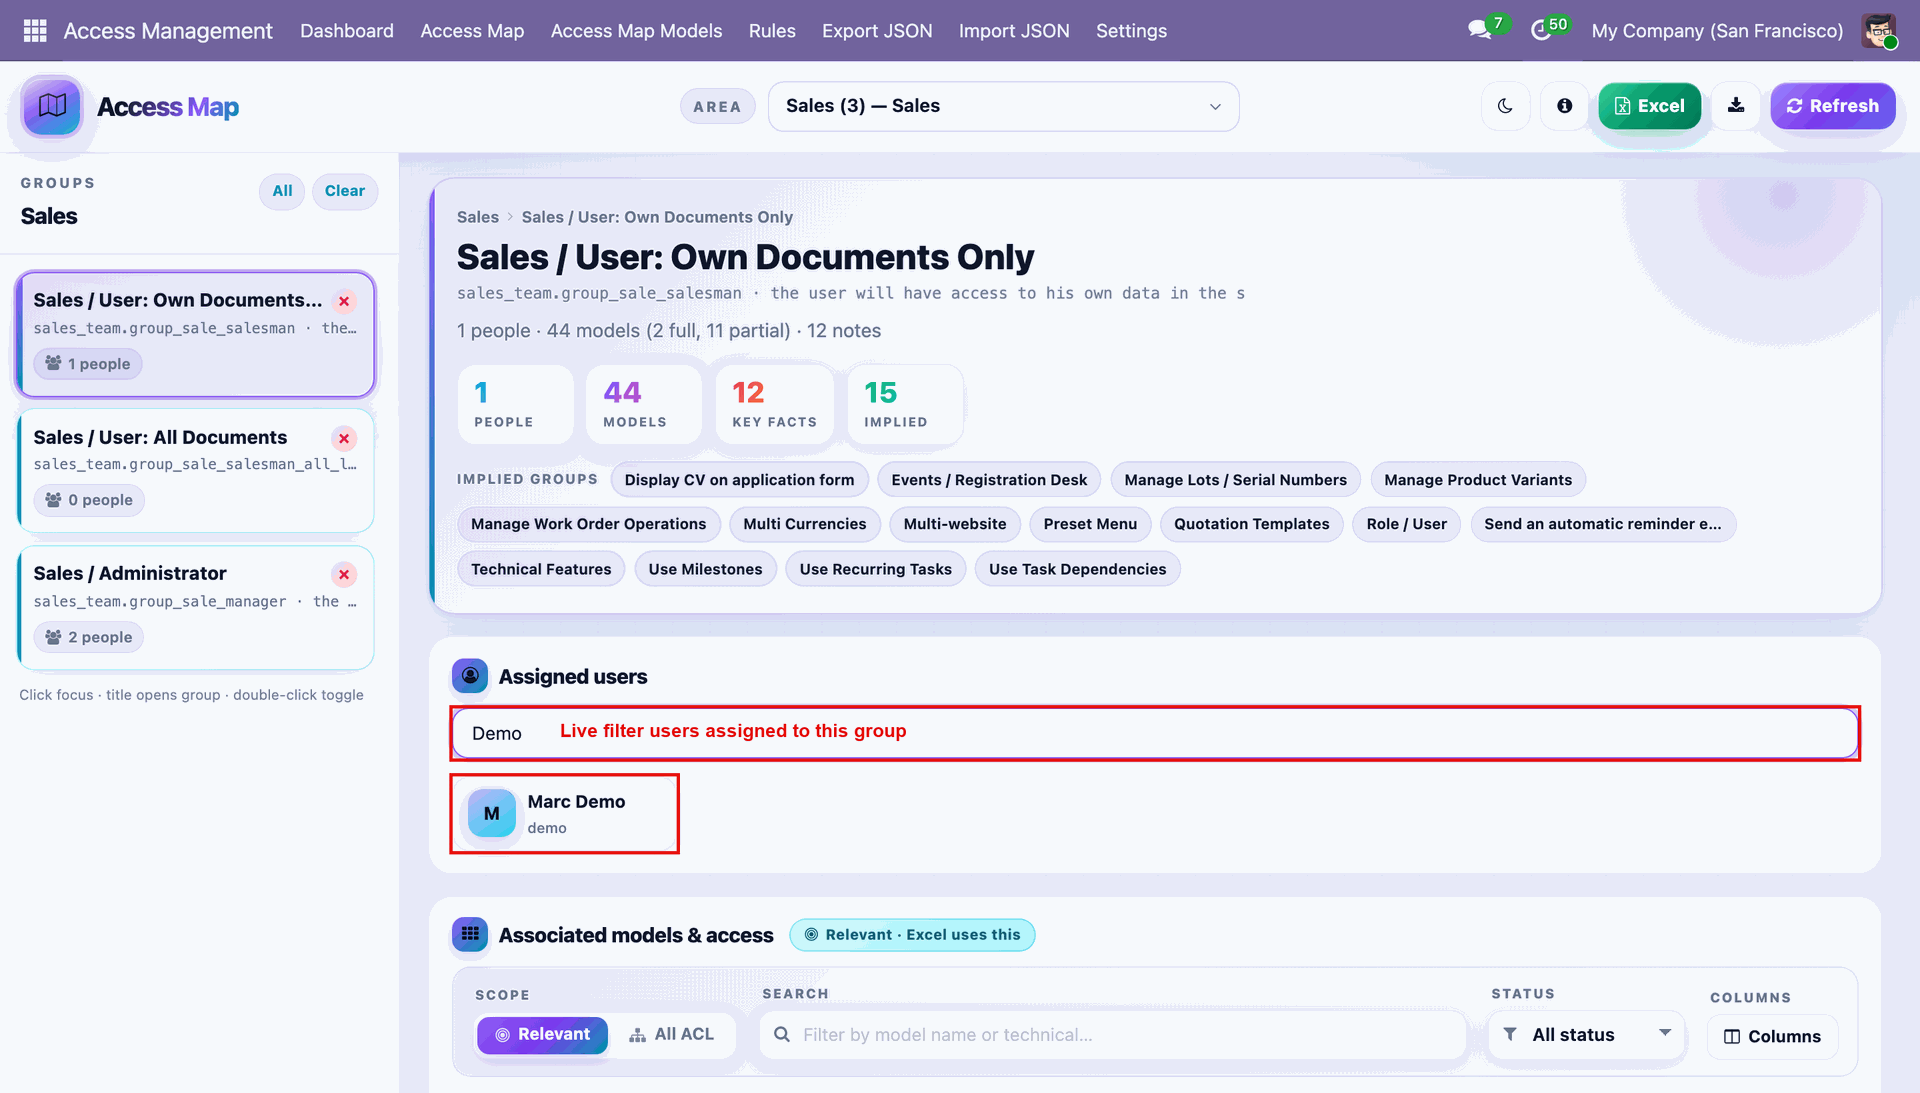Open the Preset Menu chip
Screen dimensions: 1920x1093
[1090, 524]
